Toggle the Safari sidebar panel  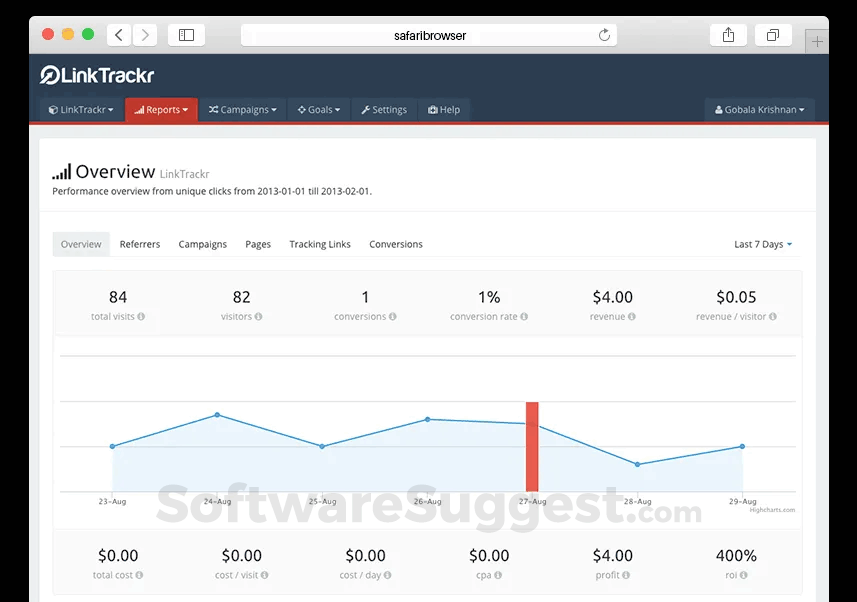(186, 35)
